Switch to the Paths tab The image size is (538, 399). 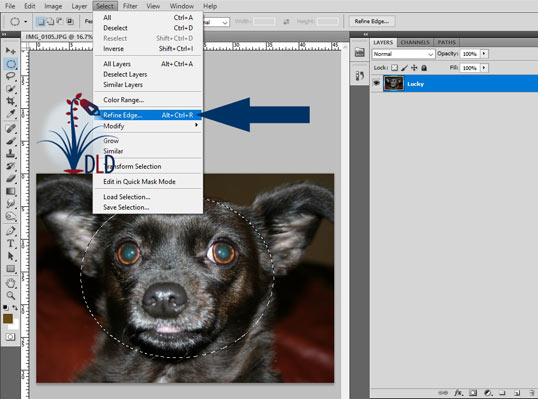point(446,42)
